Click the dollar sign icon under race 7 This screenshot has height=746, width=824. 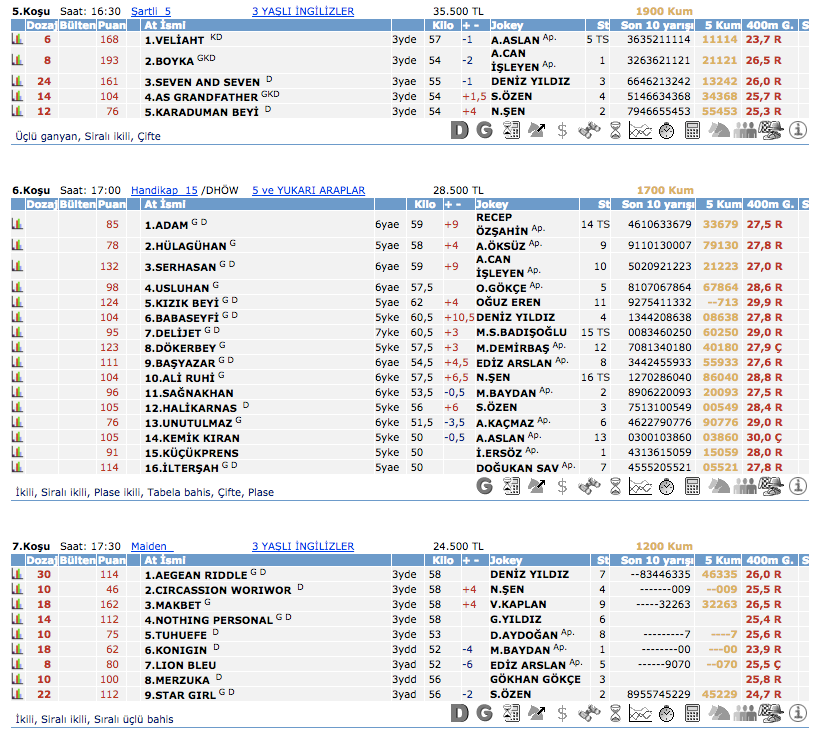[563, 713]
